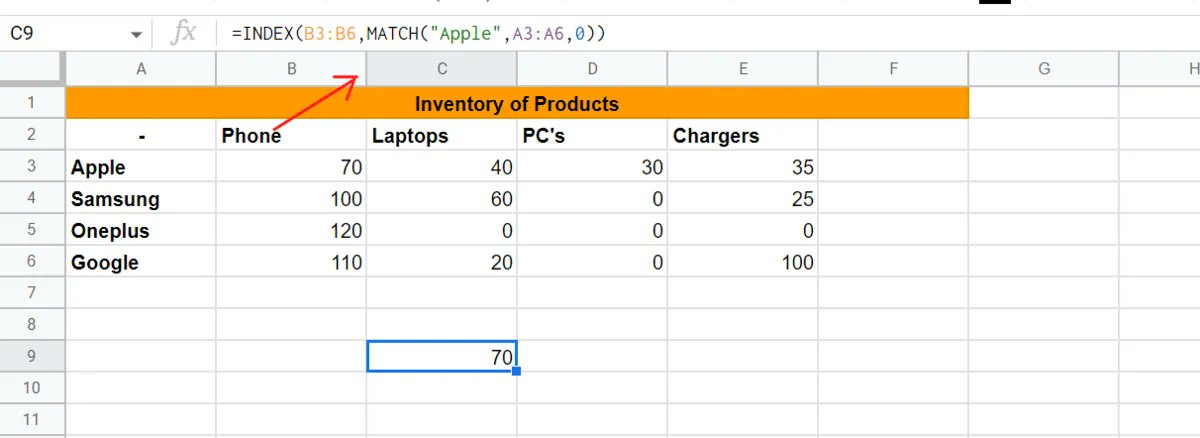The height and width of the screenshot is (438, 1200).
Task: Click the 'Chargers' header cell
Action: 743,136
